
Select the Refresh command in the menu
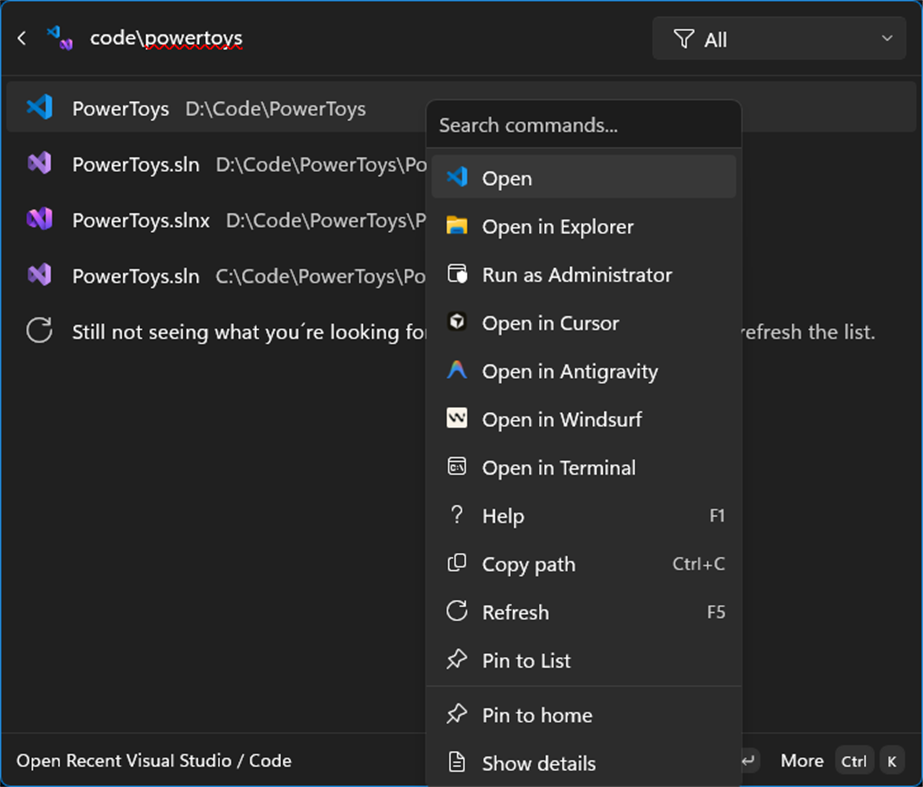(583, 612)
